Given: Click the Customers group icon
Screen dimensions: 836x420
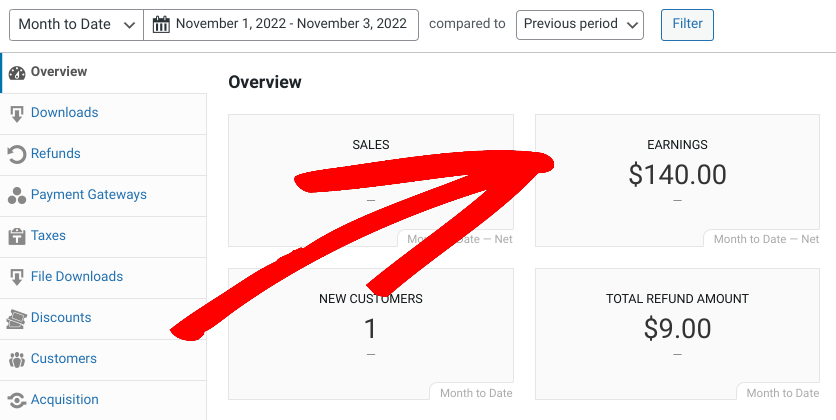Looking at the screenshot, I should click(17, 360).
